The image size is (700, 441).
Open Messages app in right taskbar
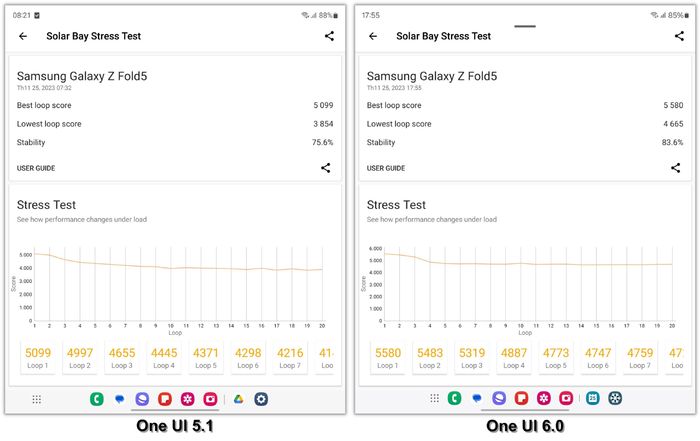point(477,398)
